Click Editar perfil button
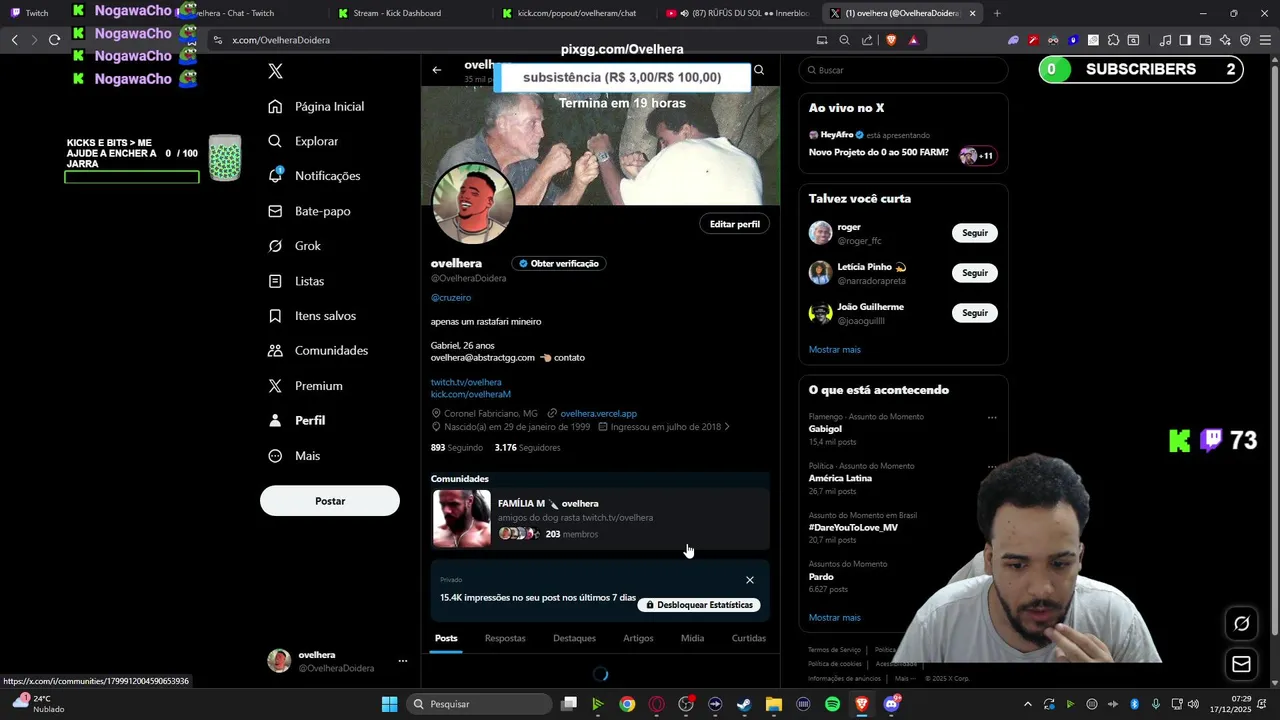 pos(735,224)
